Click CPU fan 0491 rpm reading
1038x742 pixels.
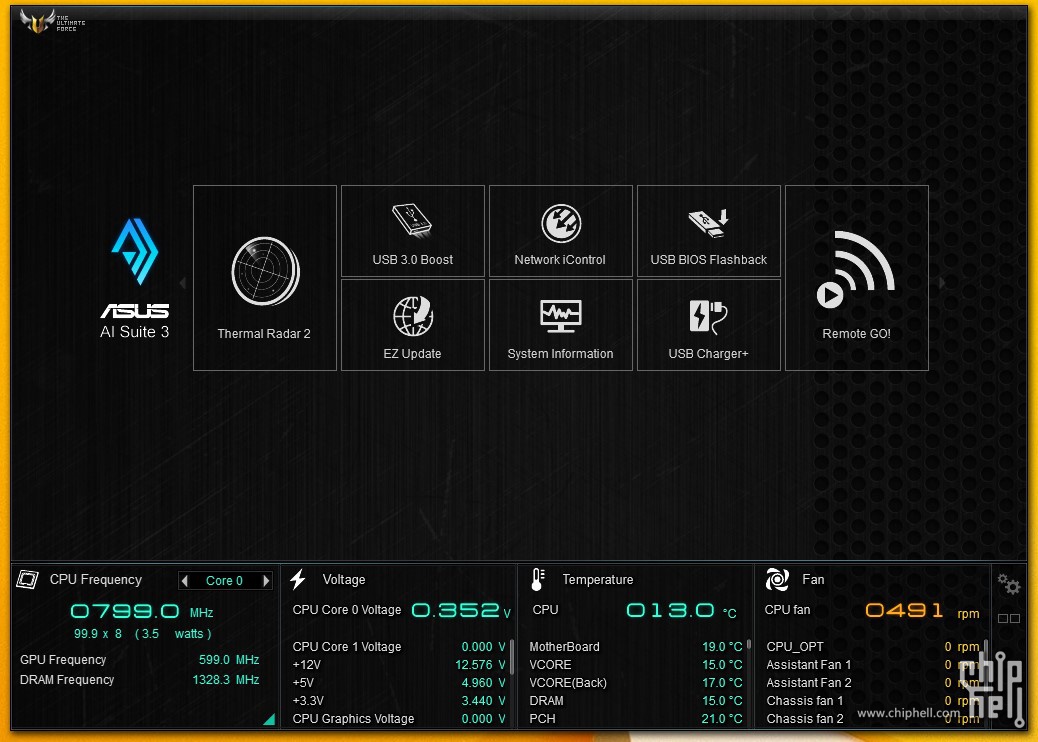922,610
